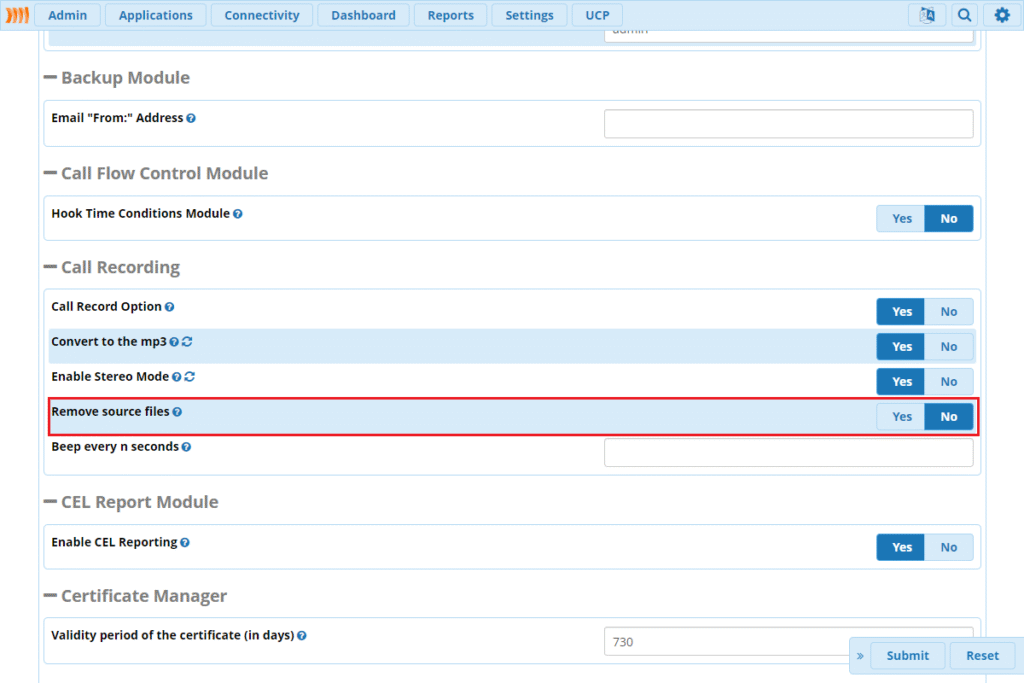1024x683 pixels.
Task: Open the Reports menu
Action: tap(450, 15)
